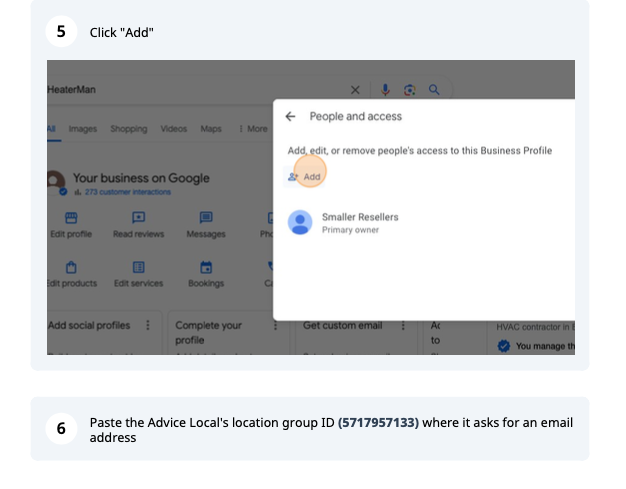
Task: Open the Messages icon
Action: pyautogui.click(x=206, y=218)
